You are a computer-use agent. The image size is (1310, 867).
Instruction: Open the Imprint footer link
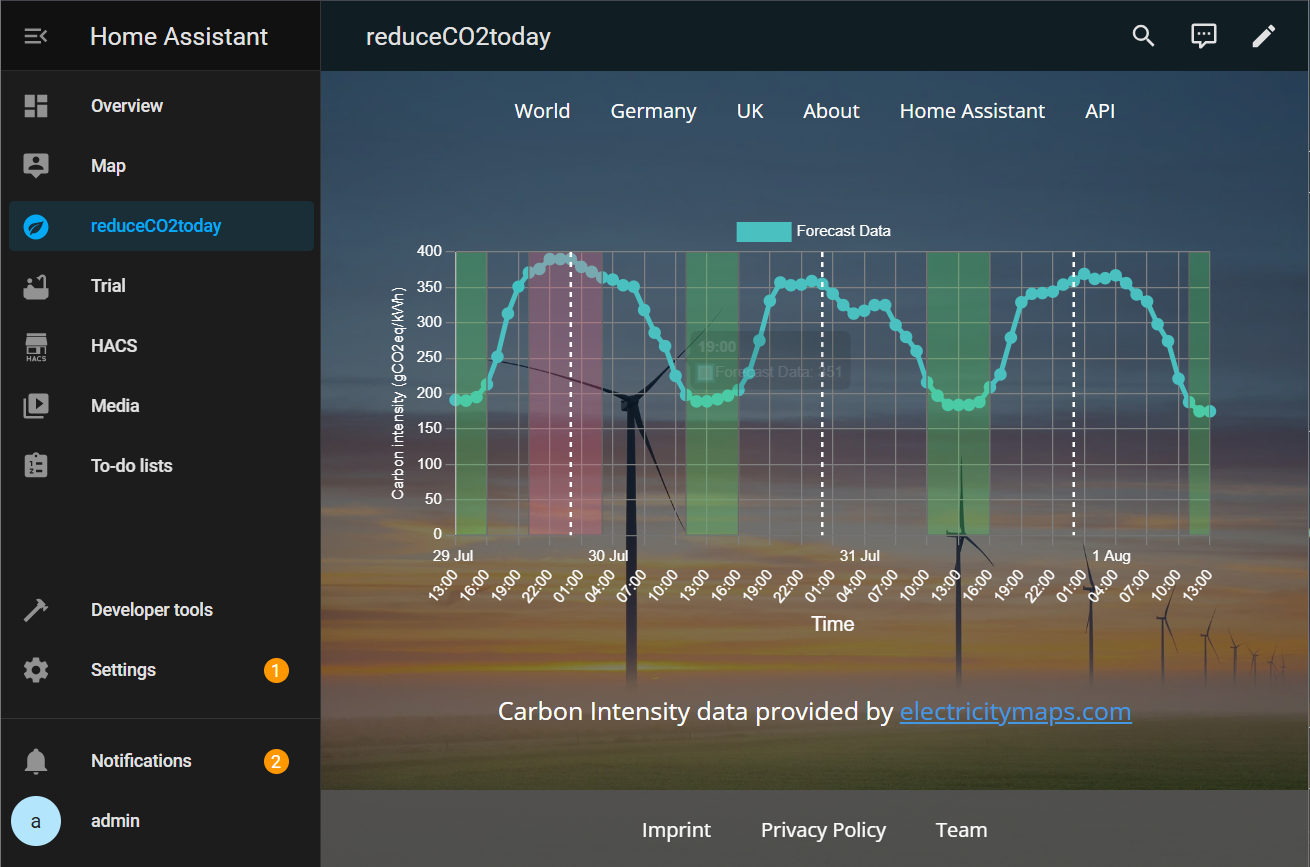(x=676, y=830)
